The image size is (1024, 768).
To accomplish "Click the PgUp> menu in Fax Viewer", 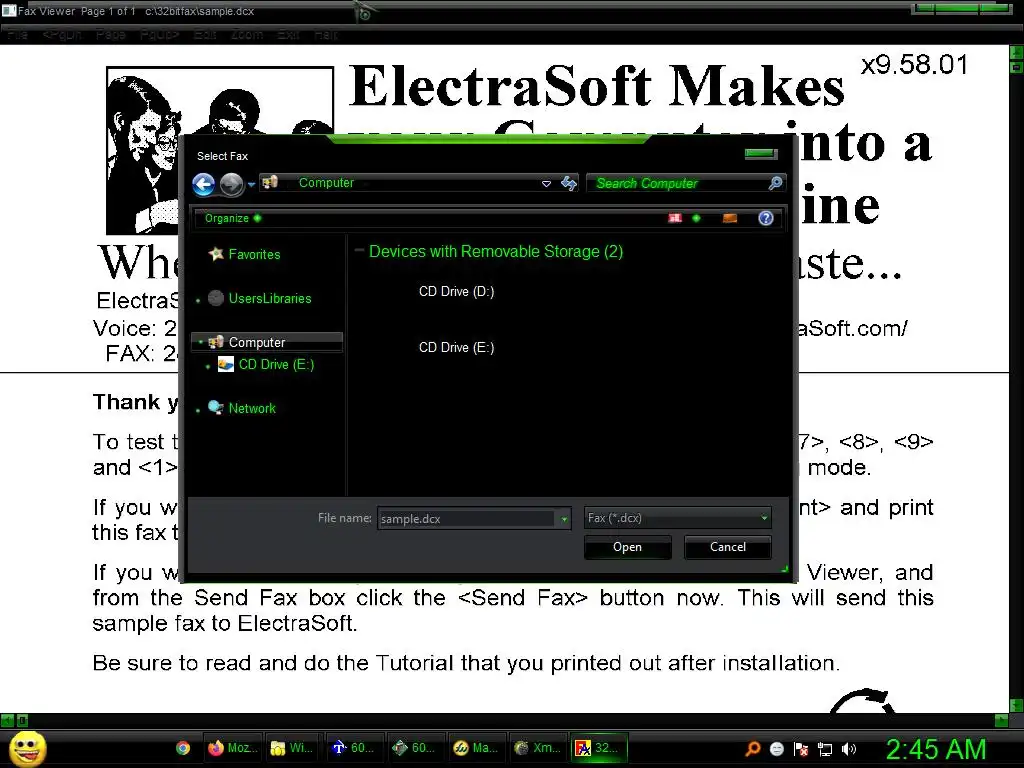I will click(x=159, y=35).
